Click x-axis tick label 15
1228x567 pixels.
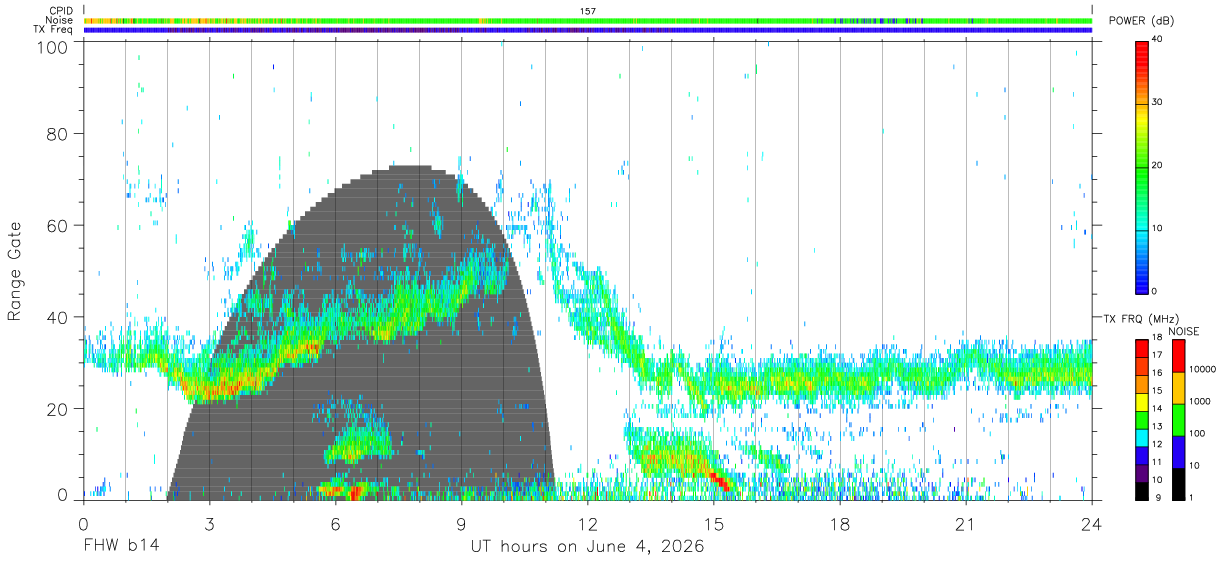[714, 524]
